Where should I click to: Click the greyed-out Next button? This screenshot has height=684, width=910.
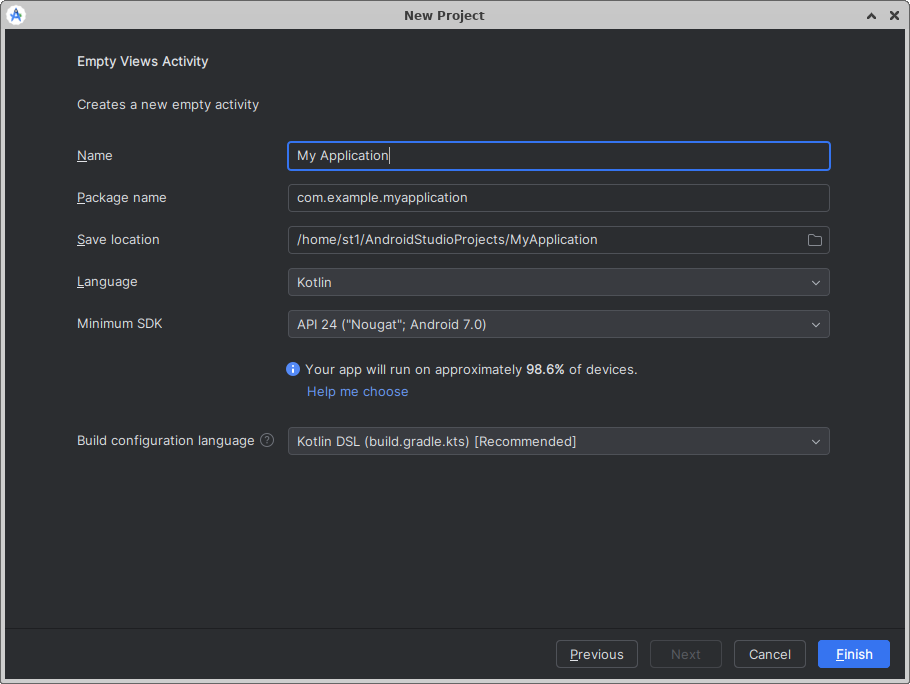point(685,654)
